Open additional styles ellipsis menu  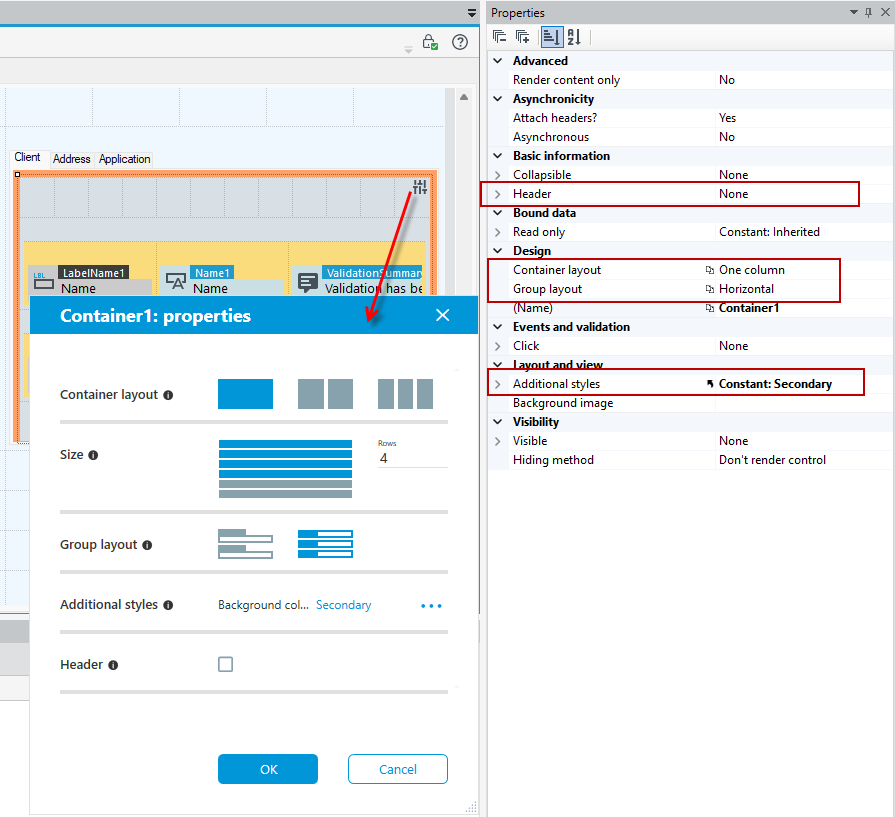click(432, 606)
